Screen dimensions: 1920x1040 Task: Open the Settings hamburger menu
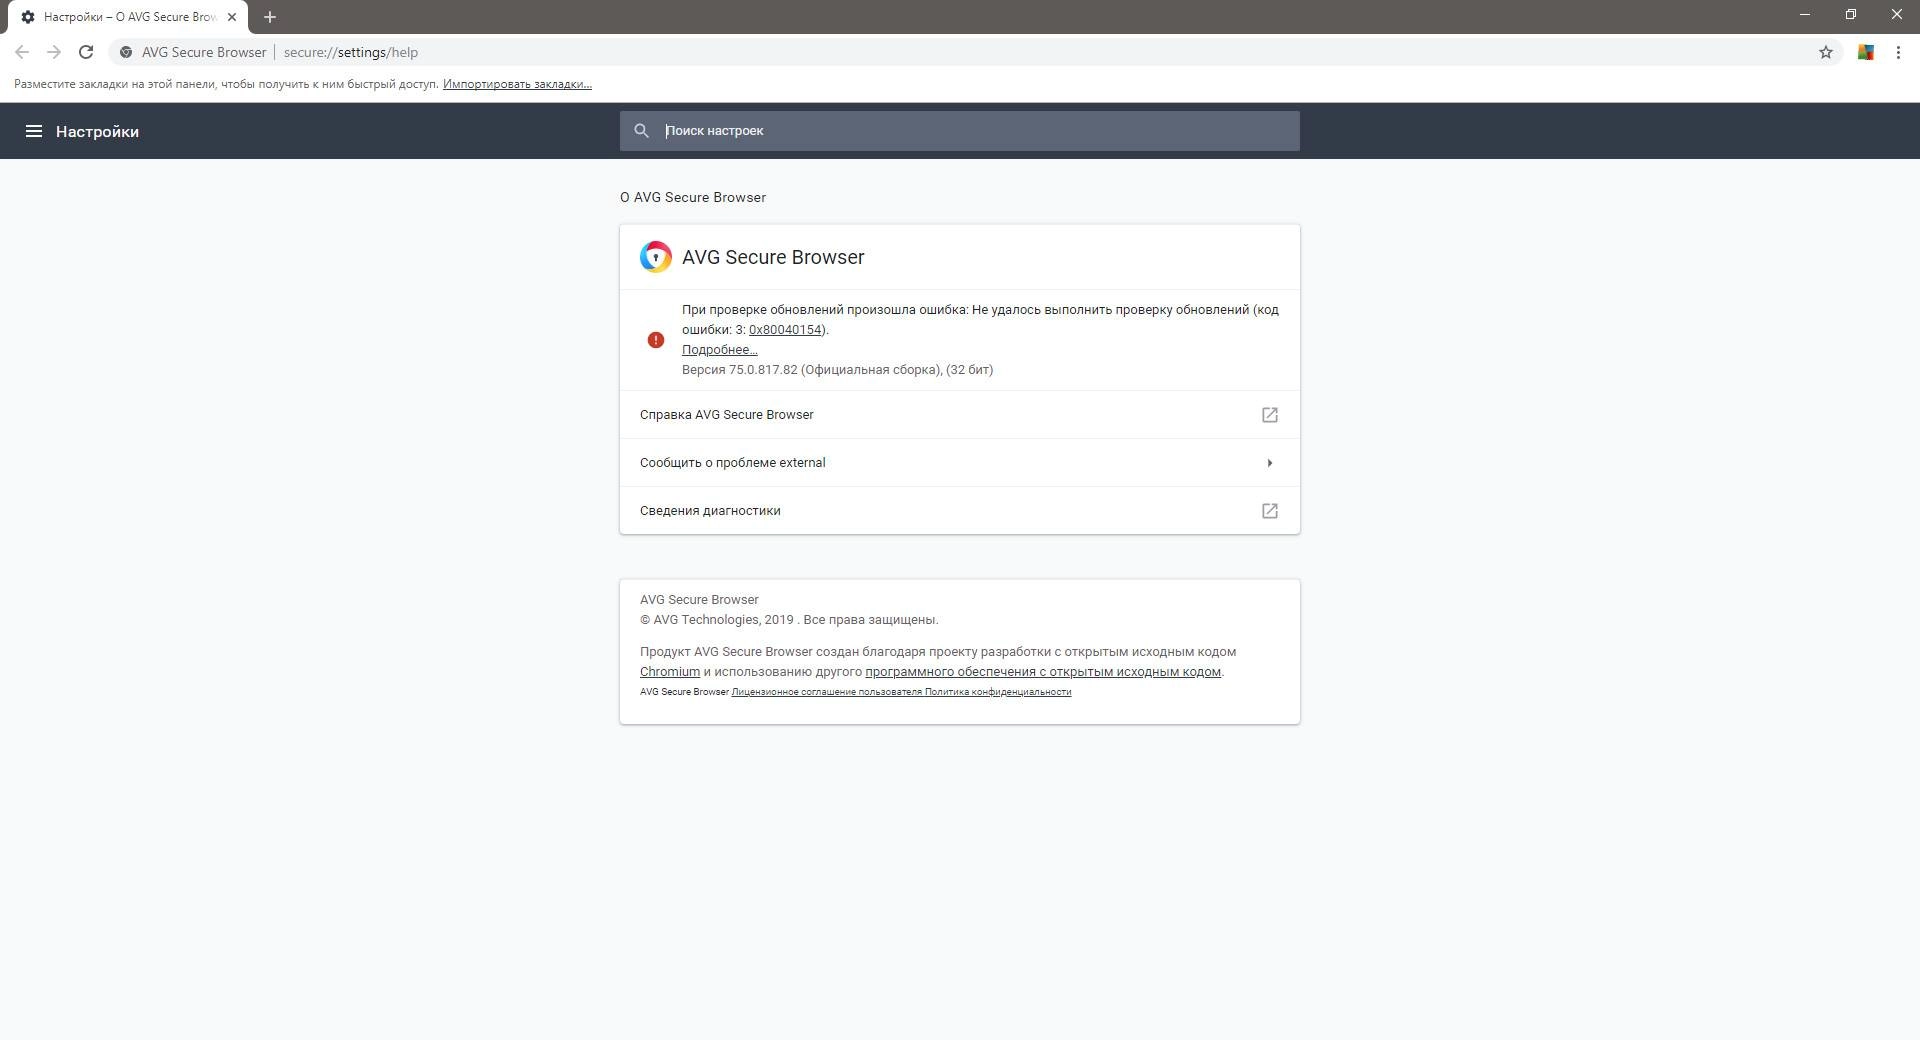[33, 131]
